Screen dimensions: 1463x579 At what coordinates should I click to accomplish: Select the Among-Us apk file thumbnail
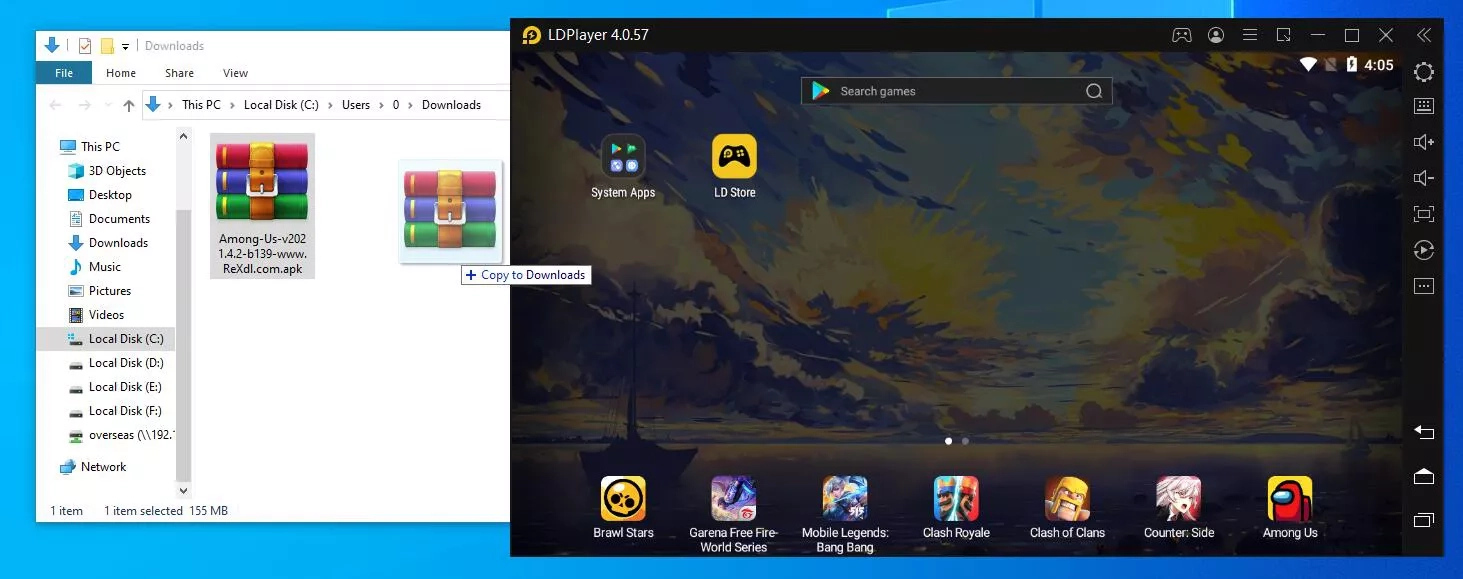263,181
